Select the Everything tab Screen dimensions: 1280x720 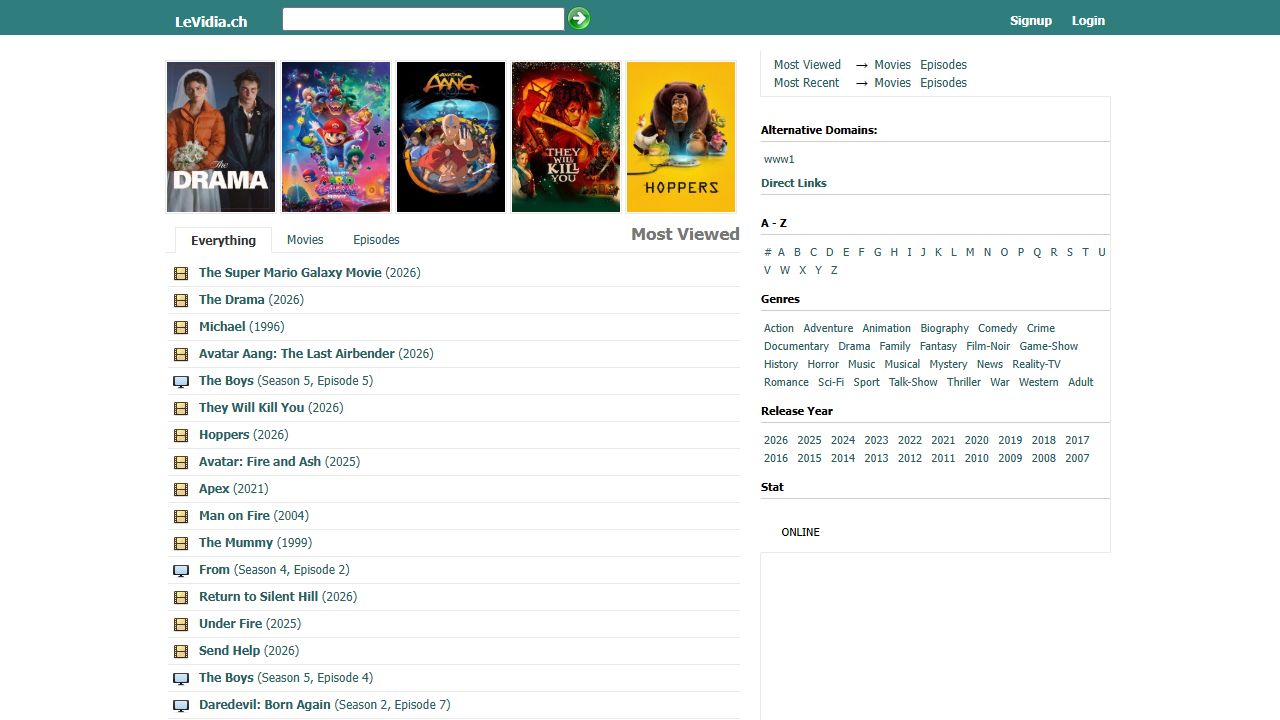coord(223,240)
